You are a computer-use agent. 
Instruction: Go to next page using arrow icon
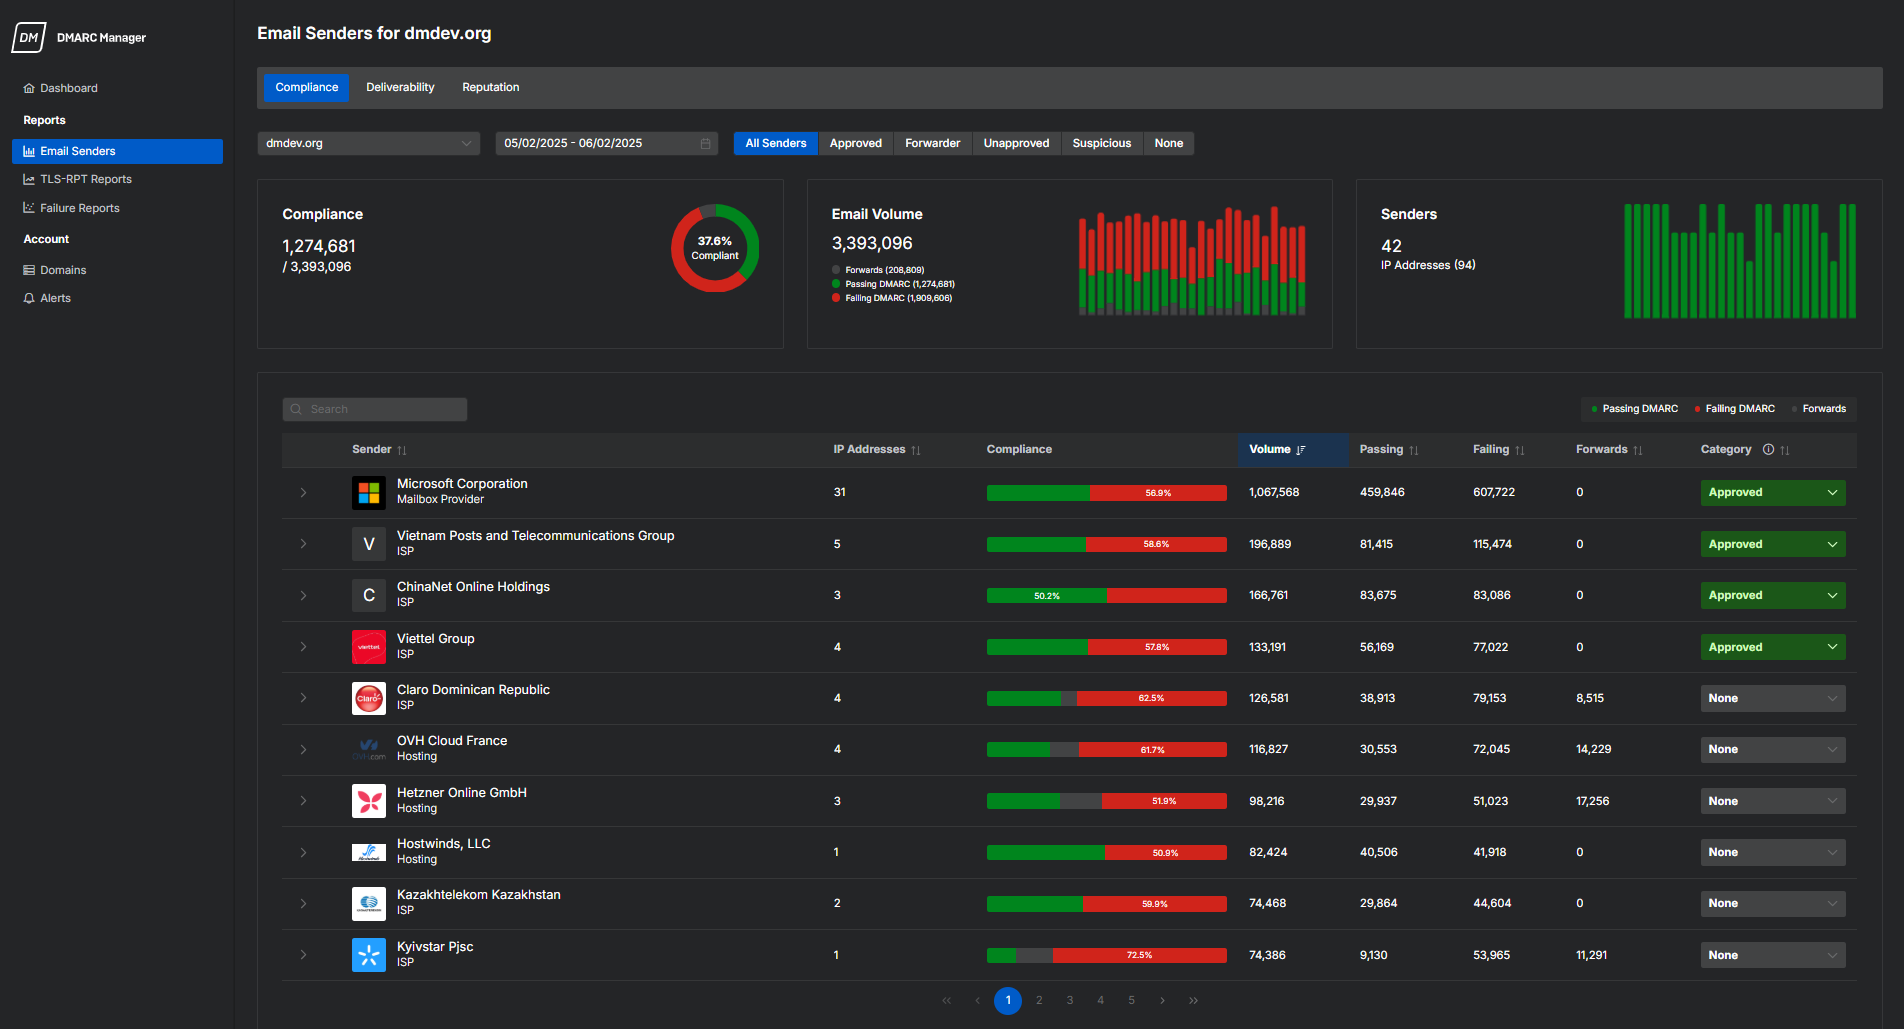point(1162,1000)
